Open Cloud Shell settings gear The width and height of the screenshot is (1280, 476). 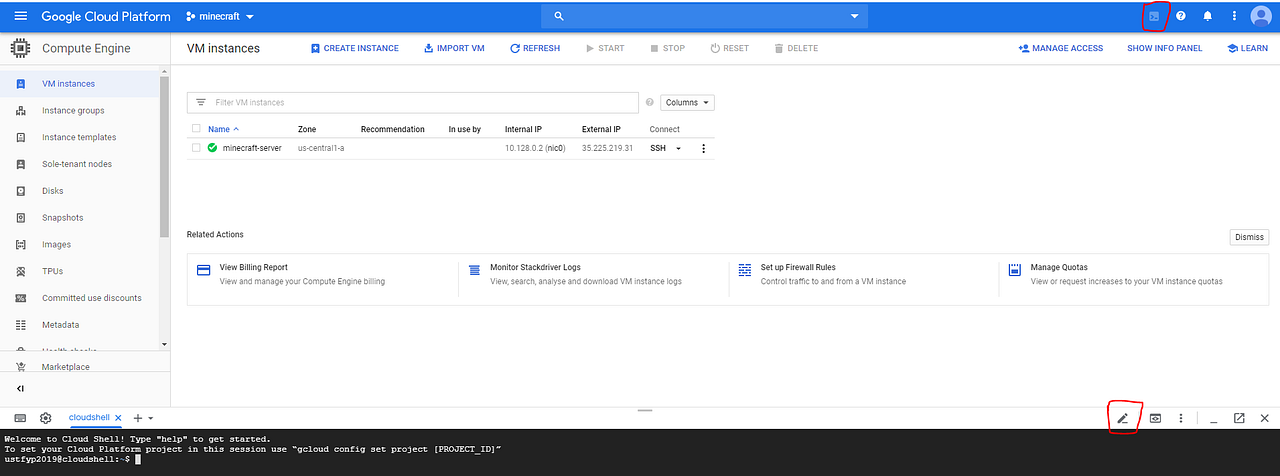[x=46, y=418]
